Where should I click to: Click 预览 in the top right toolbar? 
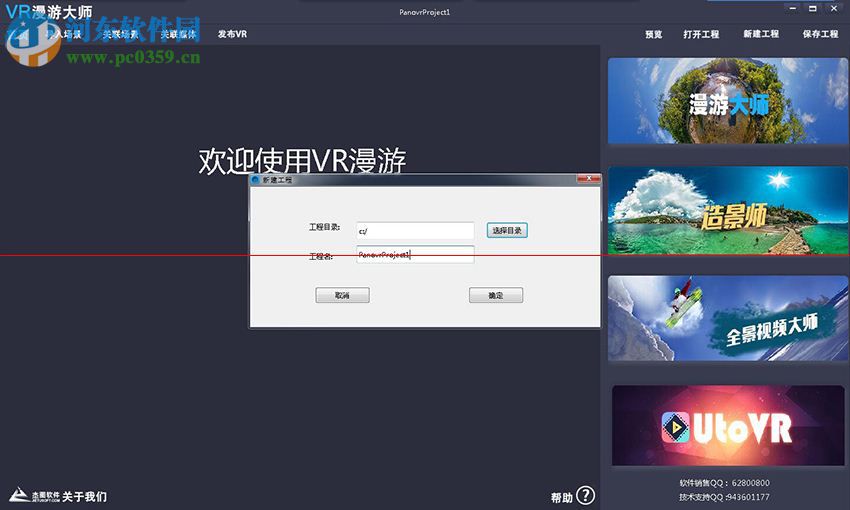point(654,34)
